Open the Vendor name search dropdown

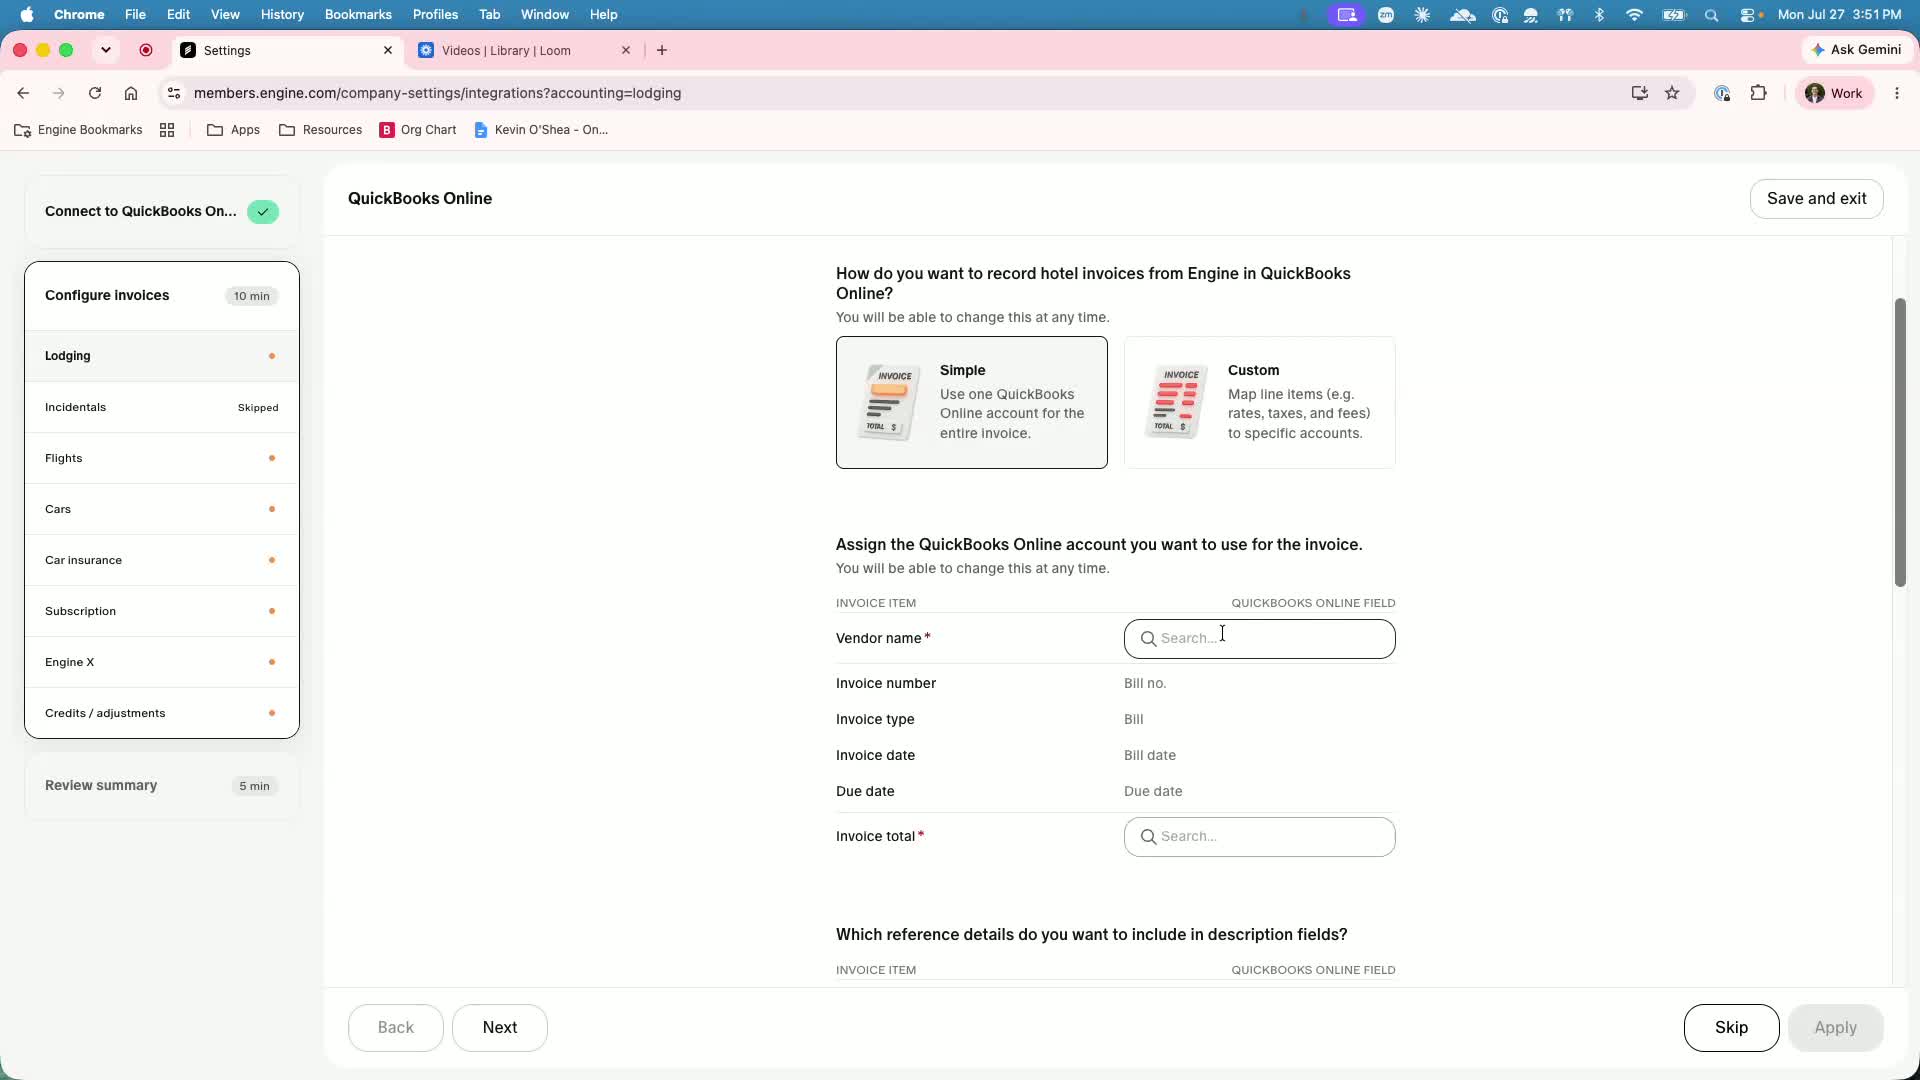1260,639
